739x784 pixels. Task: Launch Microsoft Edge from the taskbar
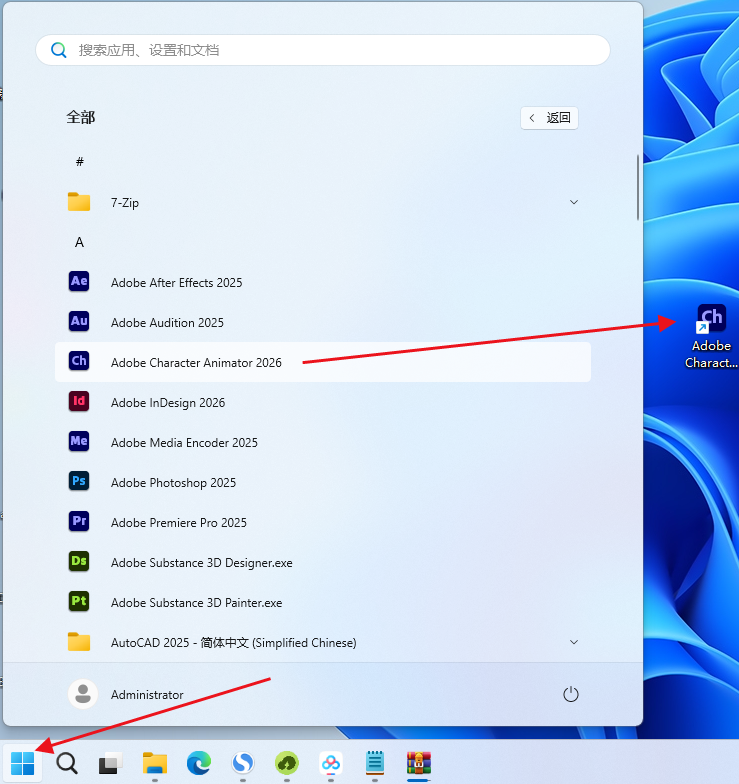click(198, 764)
